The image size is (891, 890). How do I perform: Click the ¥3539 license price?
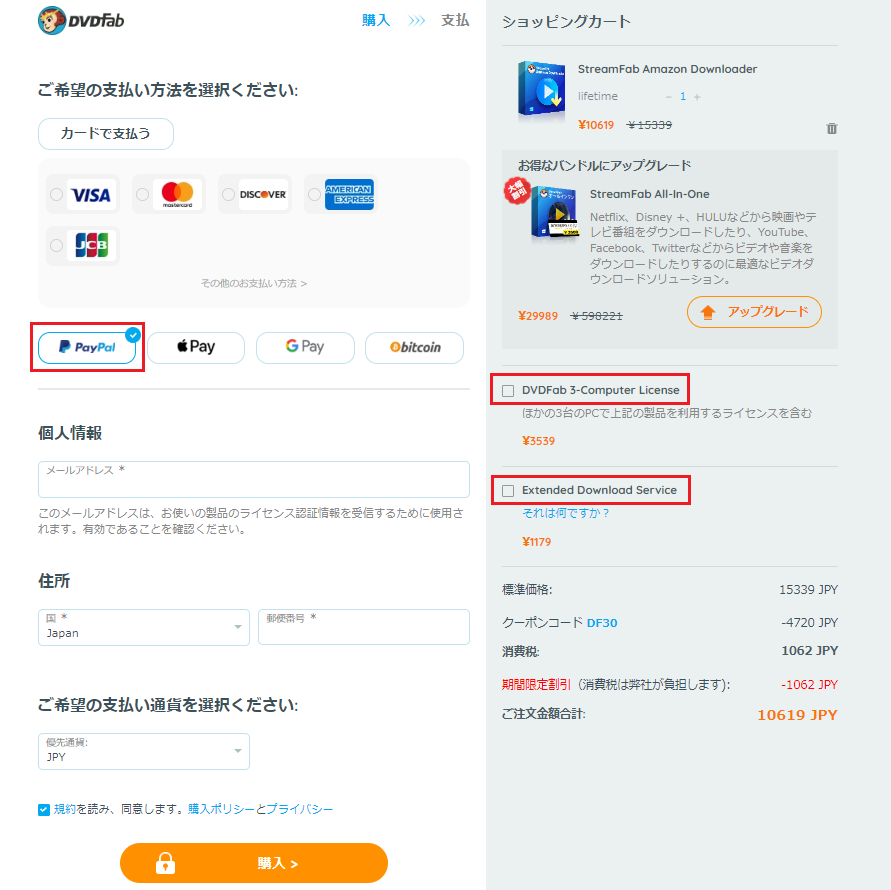[x=538, y=441]
